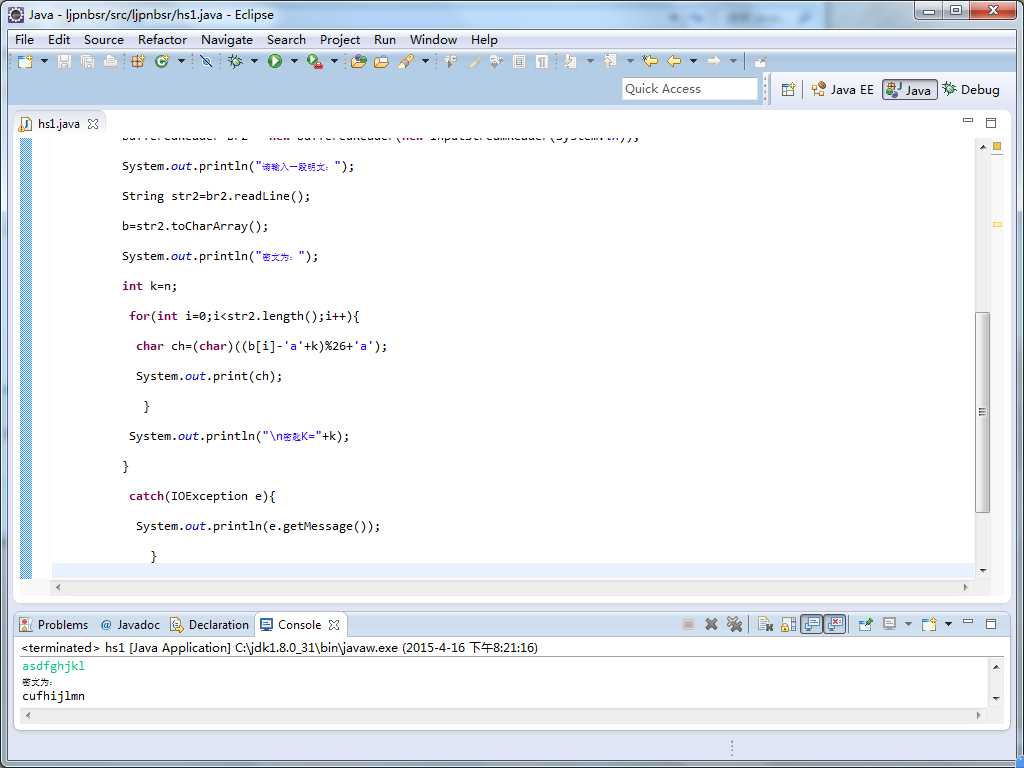Click the Print icon in toolbar
Image resolution: width=1024 pixels, height=768 pixels.
(x=110, y=62)
